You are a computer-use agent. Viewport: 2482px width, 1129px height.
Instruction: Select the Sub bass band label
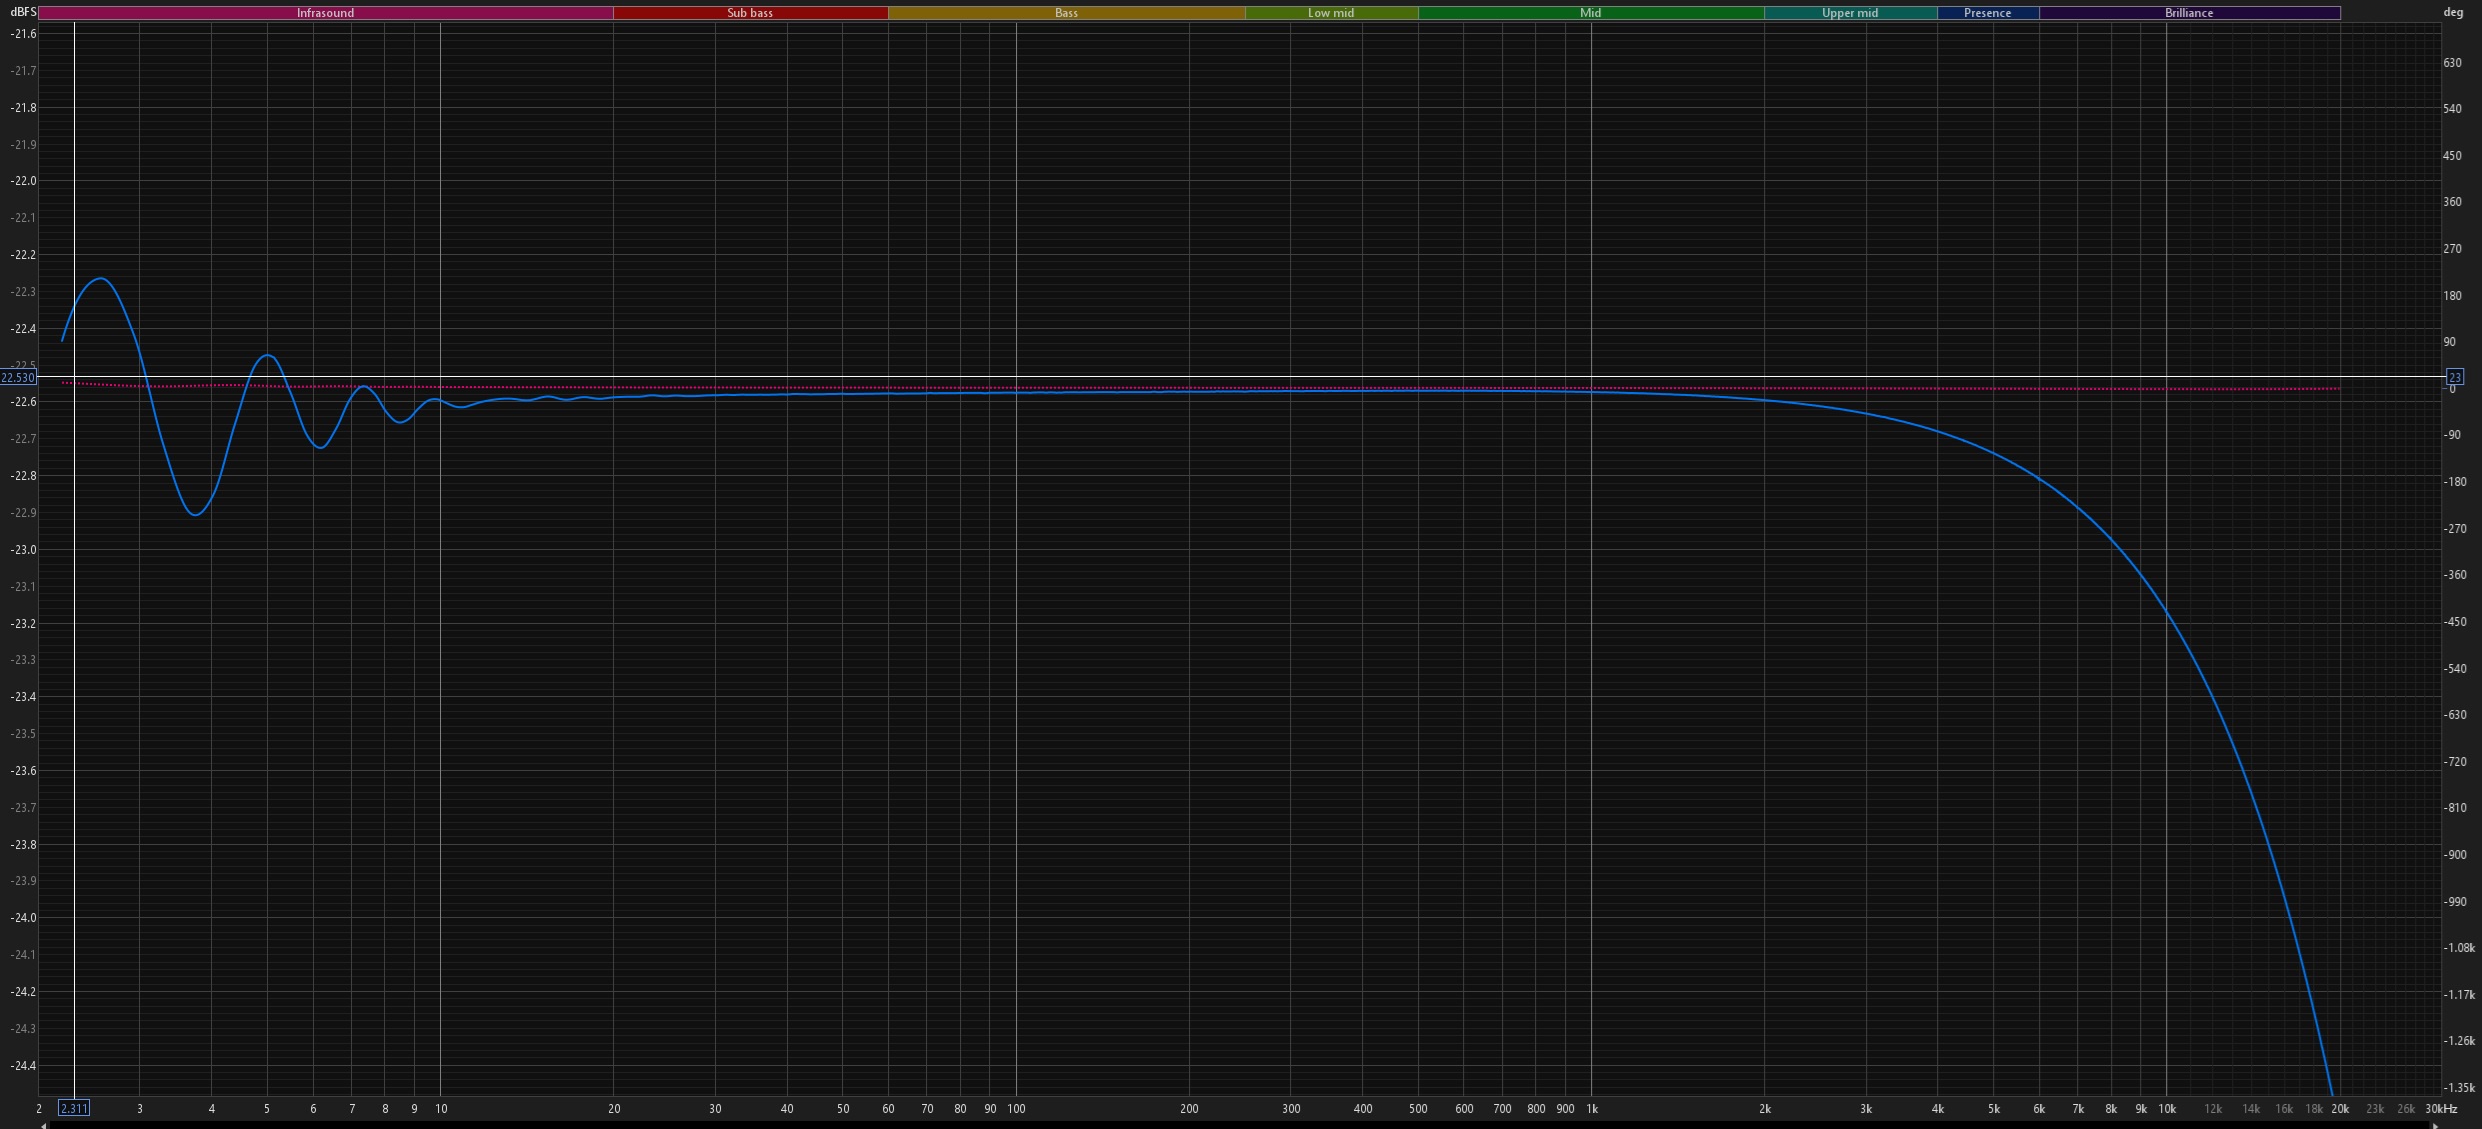[x=750, y=13]
